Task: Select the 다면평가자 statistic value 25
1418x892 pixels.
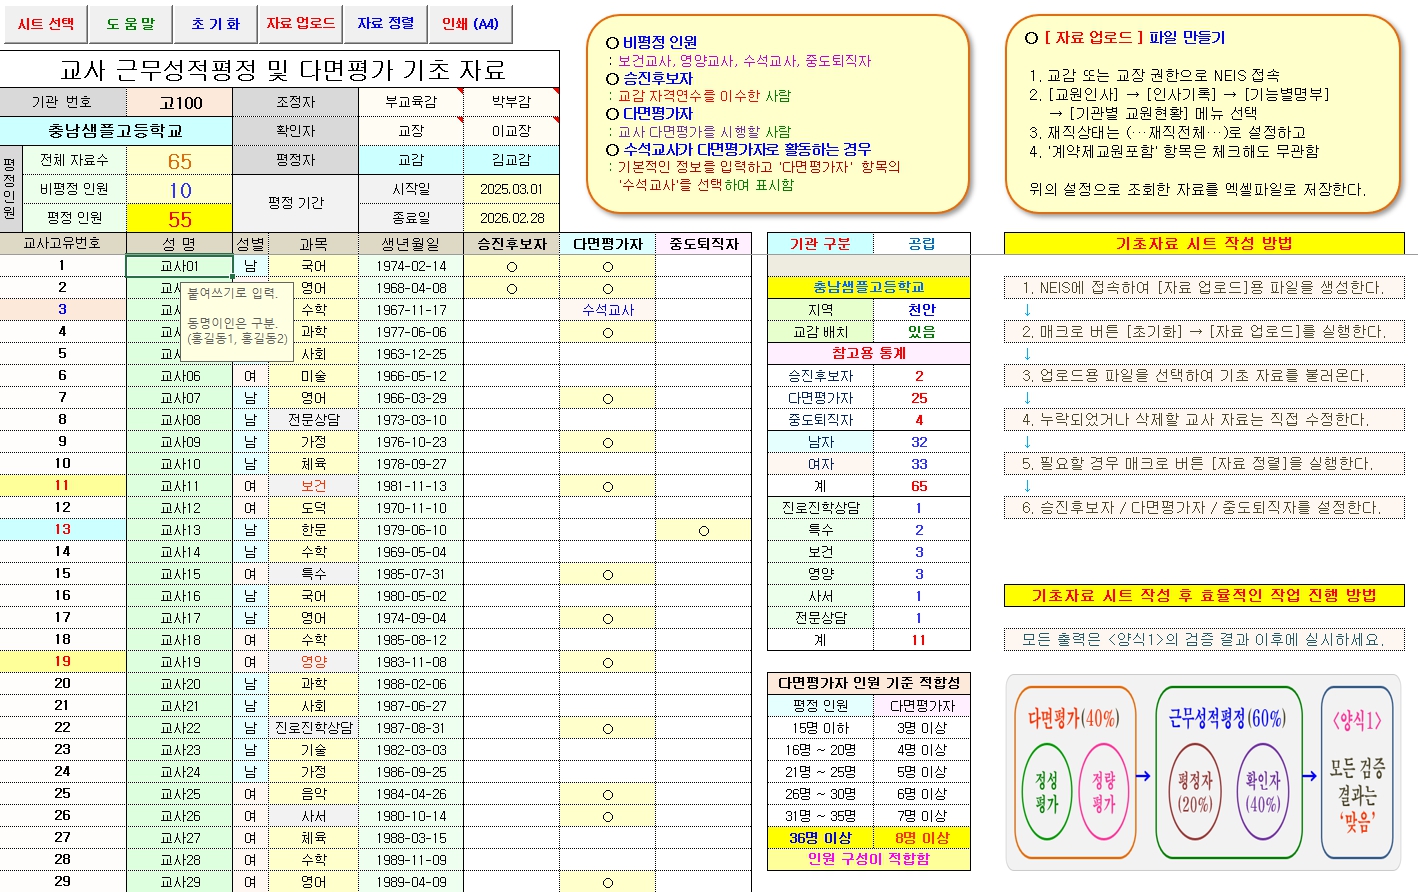Action: click(x=920, y=398)
